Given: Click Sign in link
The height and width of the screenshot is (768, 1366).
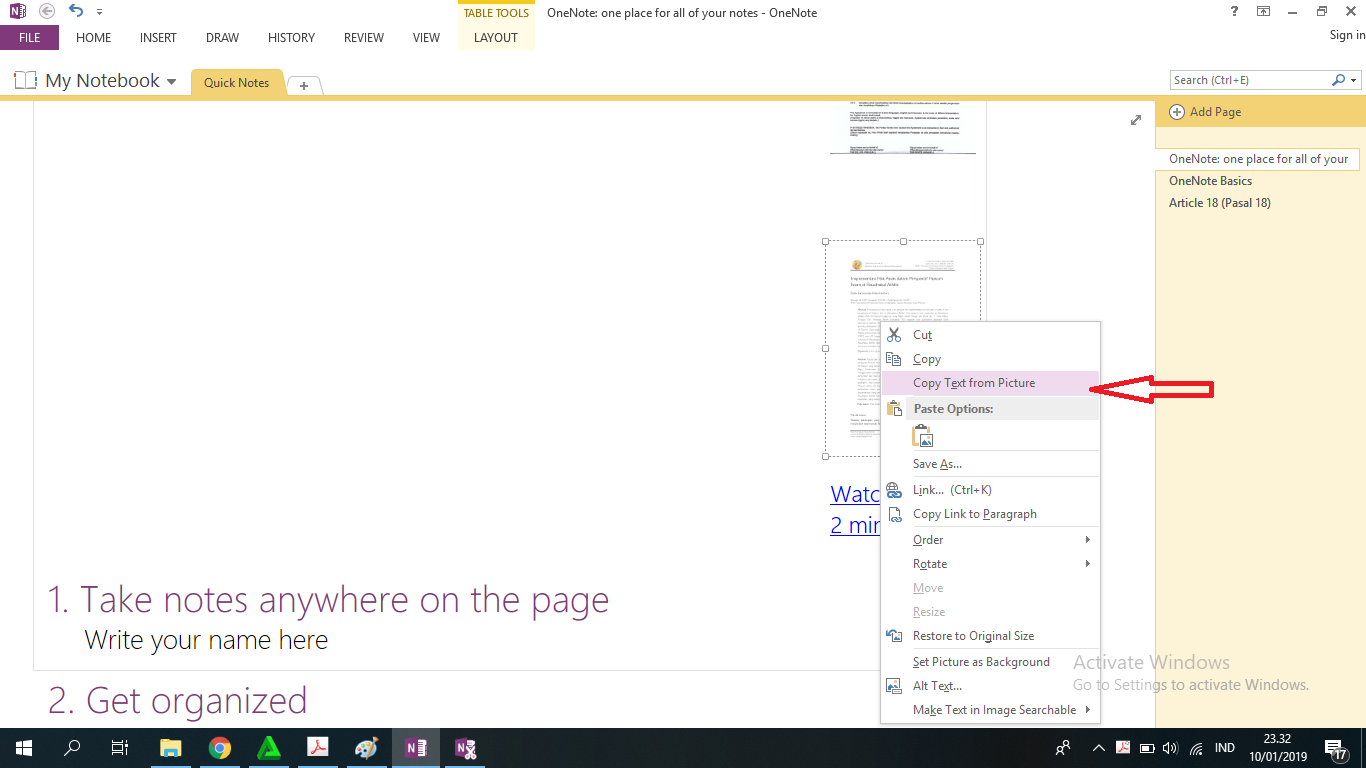Looking at the screenshot, I should click(1346, 35).
